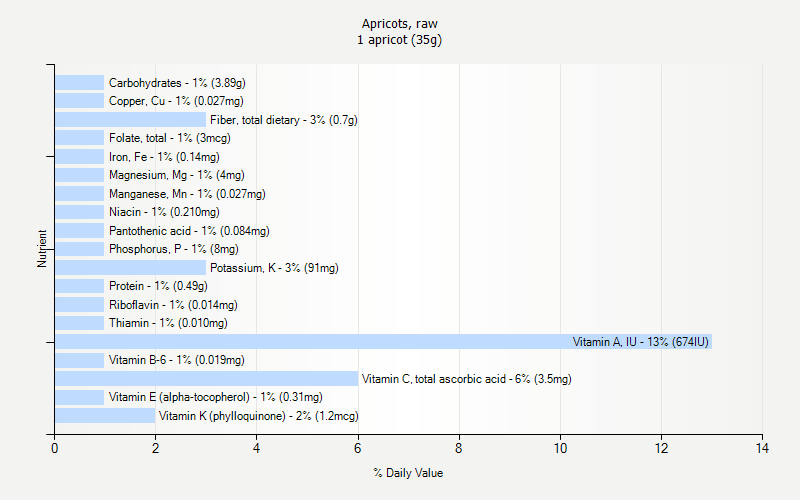Click the Vitamin E (alpha-tocopherol) label
800x500 pixels.
click(x=215, y=397)
